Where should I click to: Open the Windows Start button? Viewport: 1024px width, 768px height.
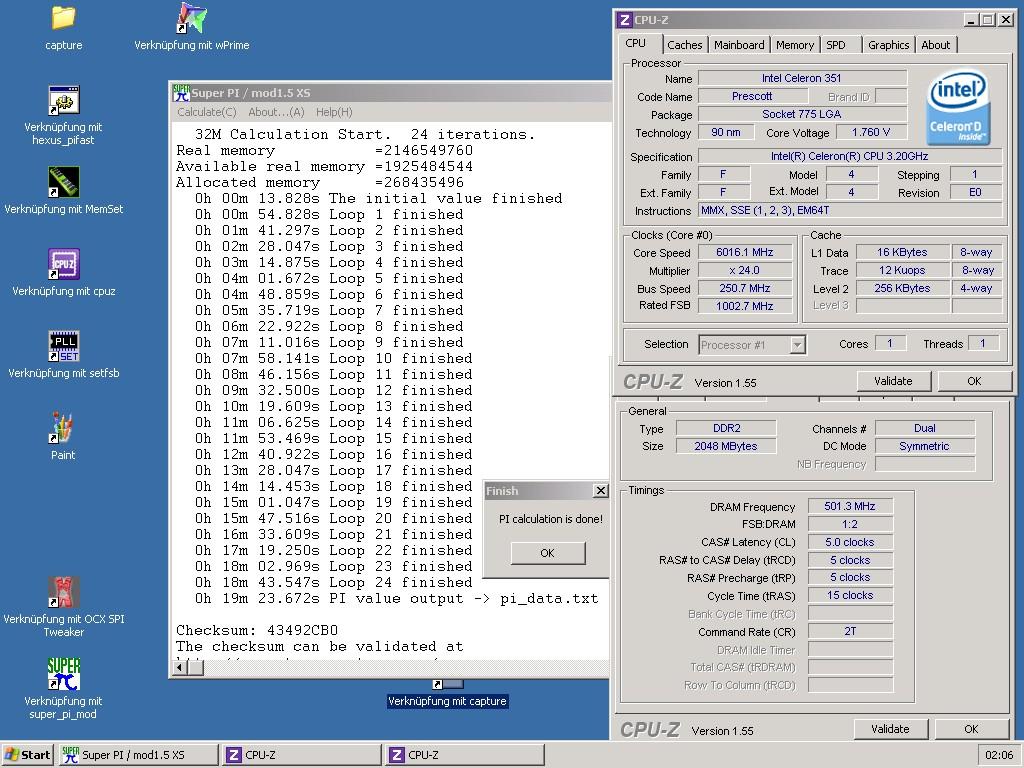point(27,755)
